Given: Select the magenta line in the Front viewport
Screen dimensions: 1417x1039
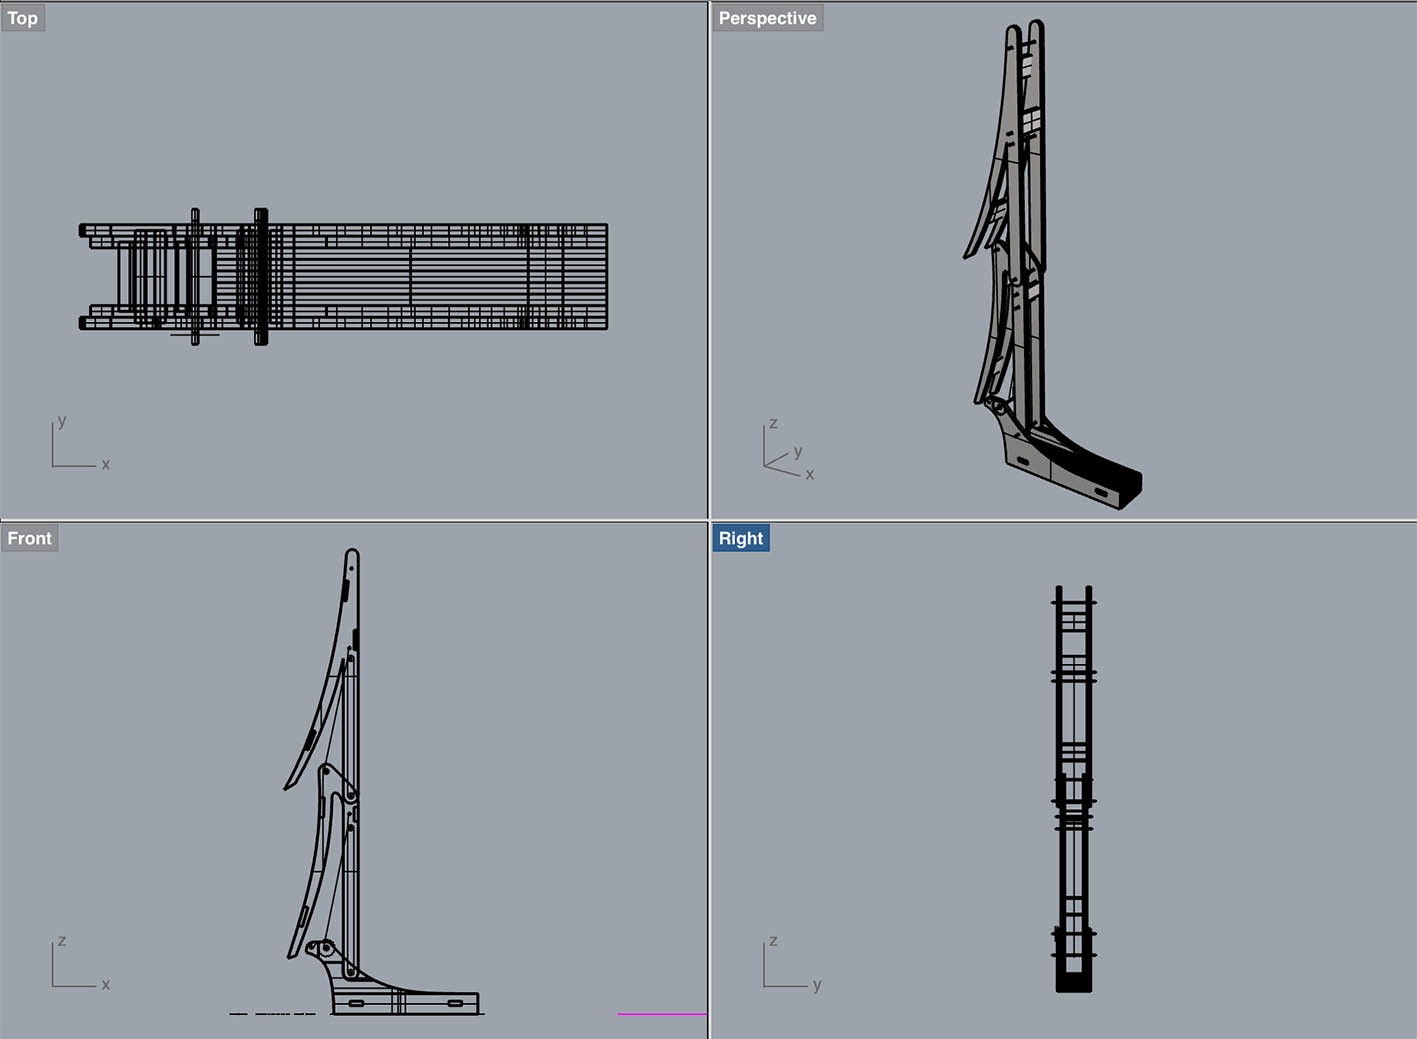Looking at the screenshot, I should (x=661, y=1014).
